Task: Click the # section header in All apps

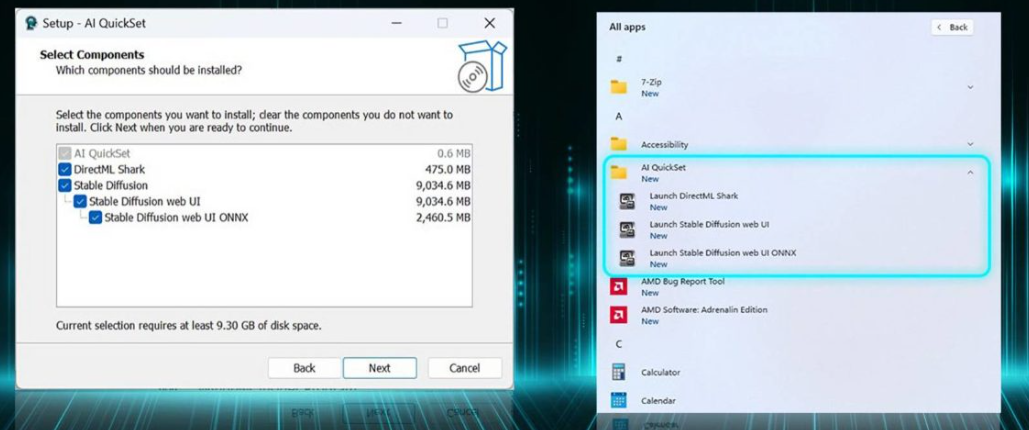Action: coord(618,59)
